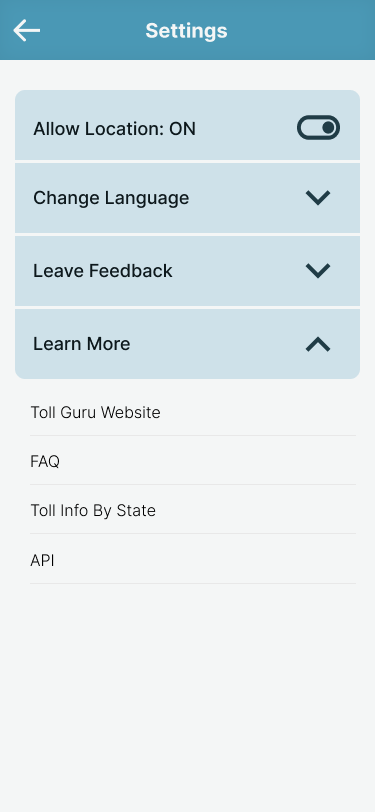Expand Leave Feedback using its down chevron

318,271
